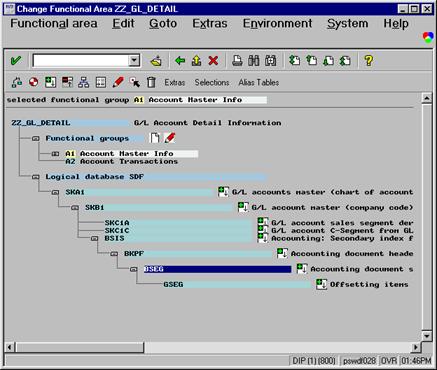Image resolution: width=437 pixels, height=370 pixels.
Task: Open the Help menu
Action: [396, 24]
